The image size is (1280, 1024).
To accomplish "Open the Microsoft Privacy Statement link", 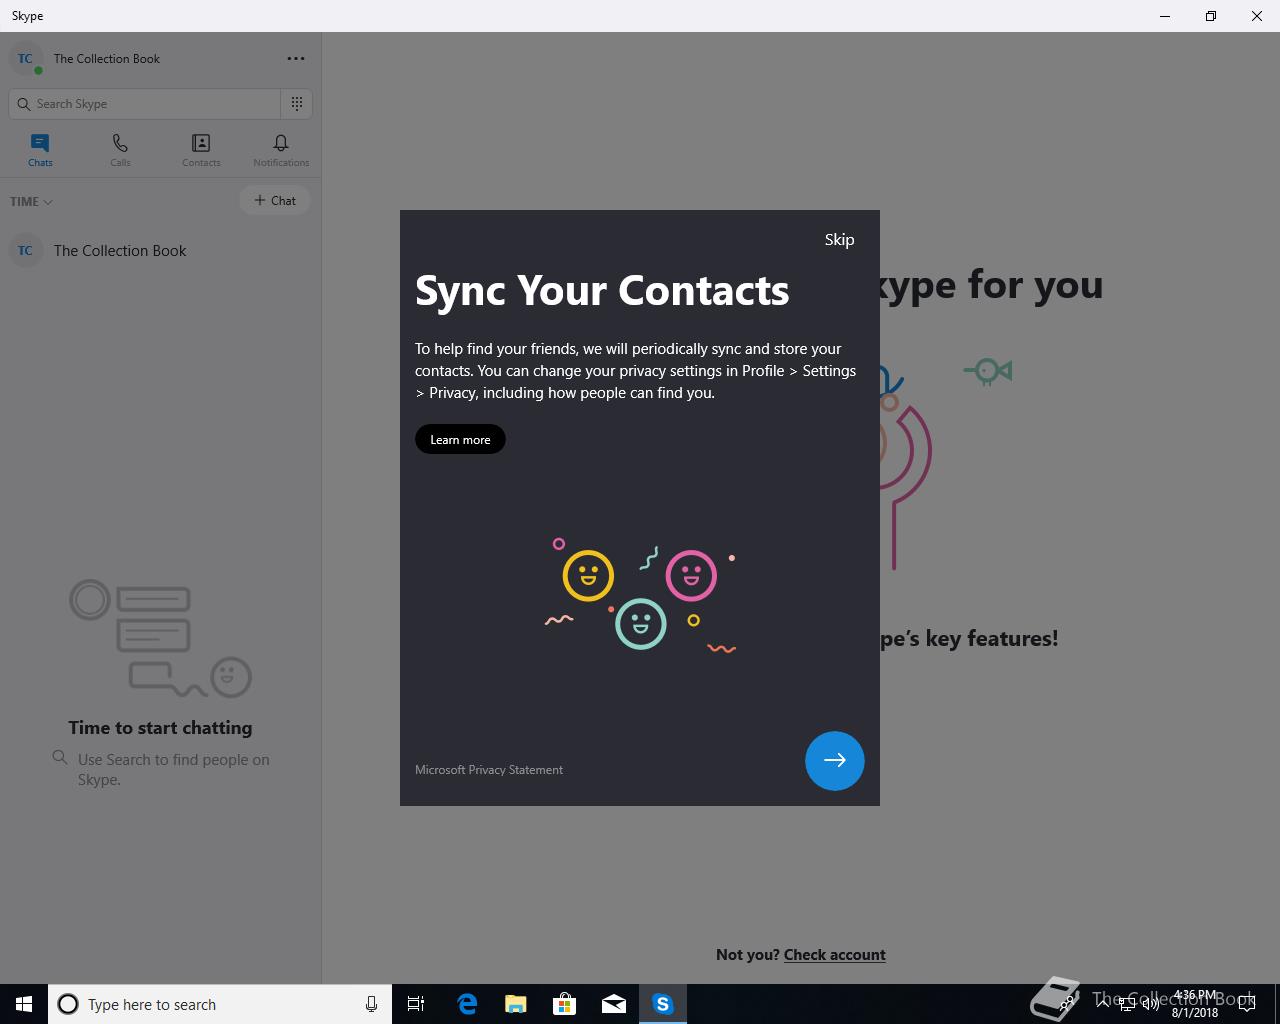I will point(489,770).
